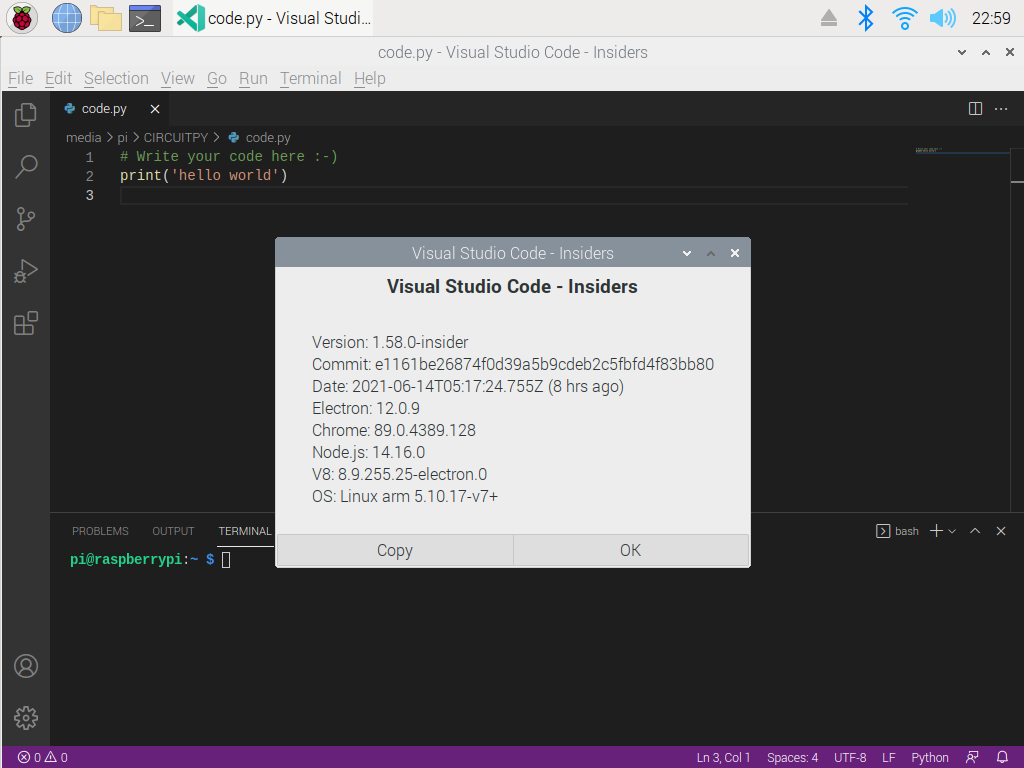Change language mode via Python
The height and width of the screenshot is (768, 1024).
tap(930, 758)
